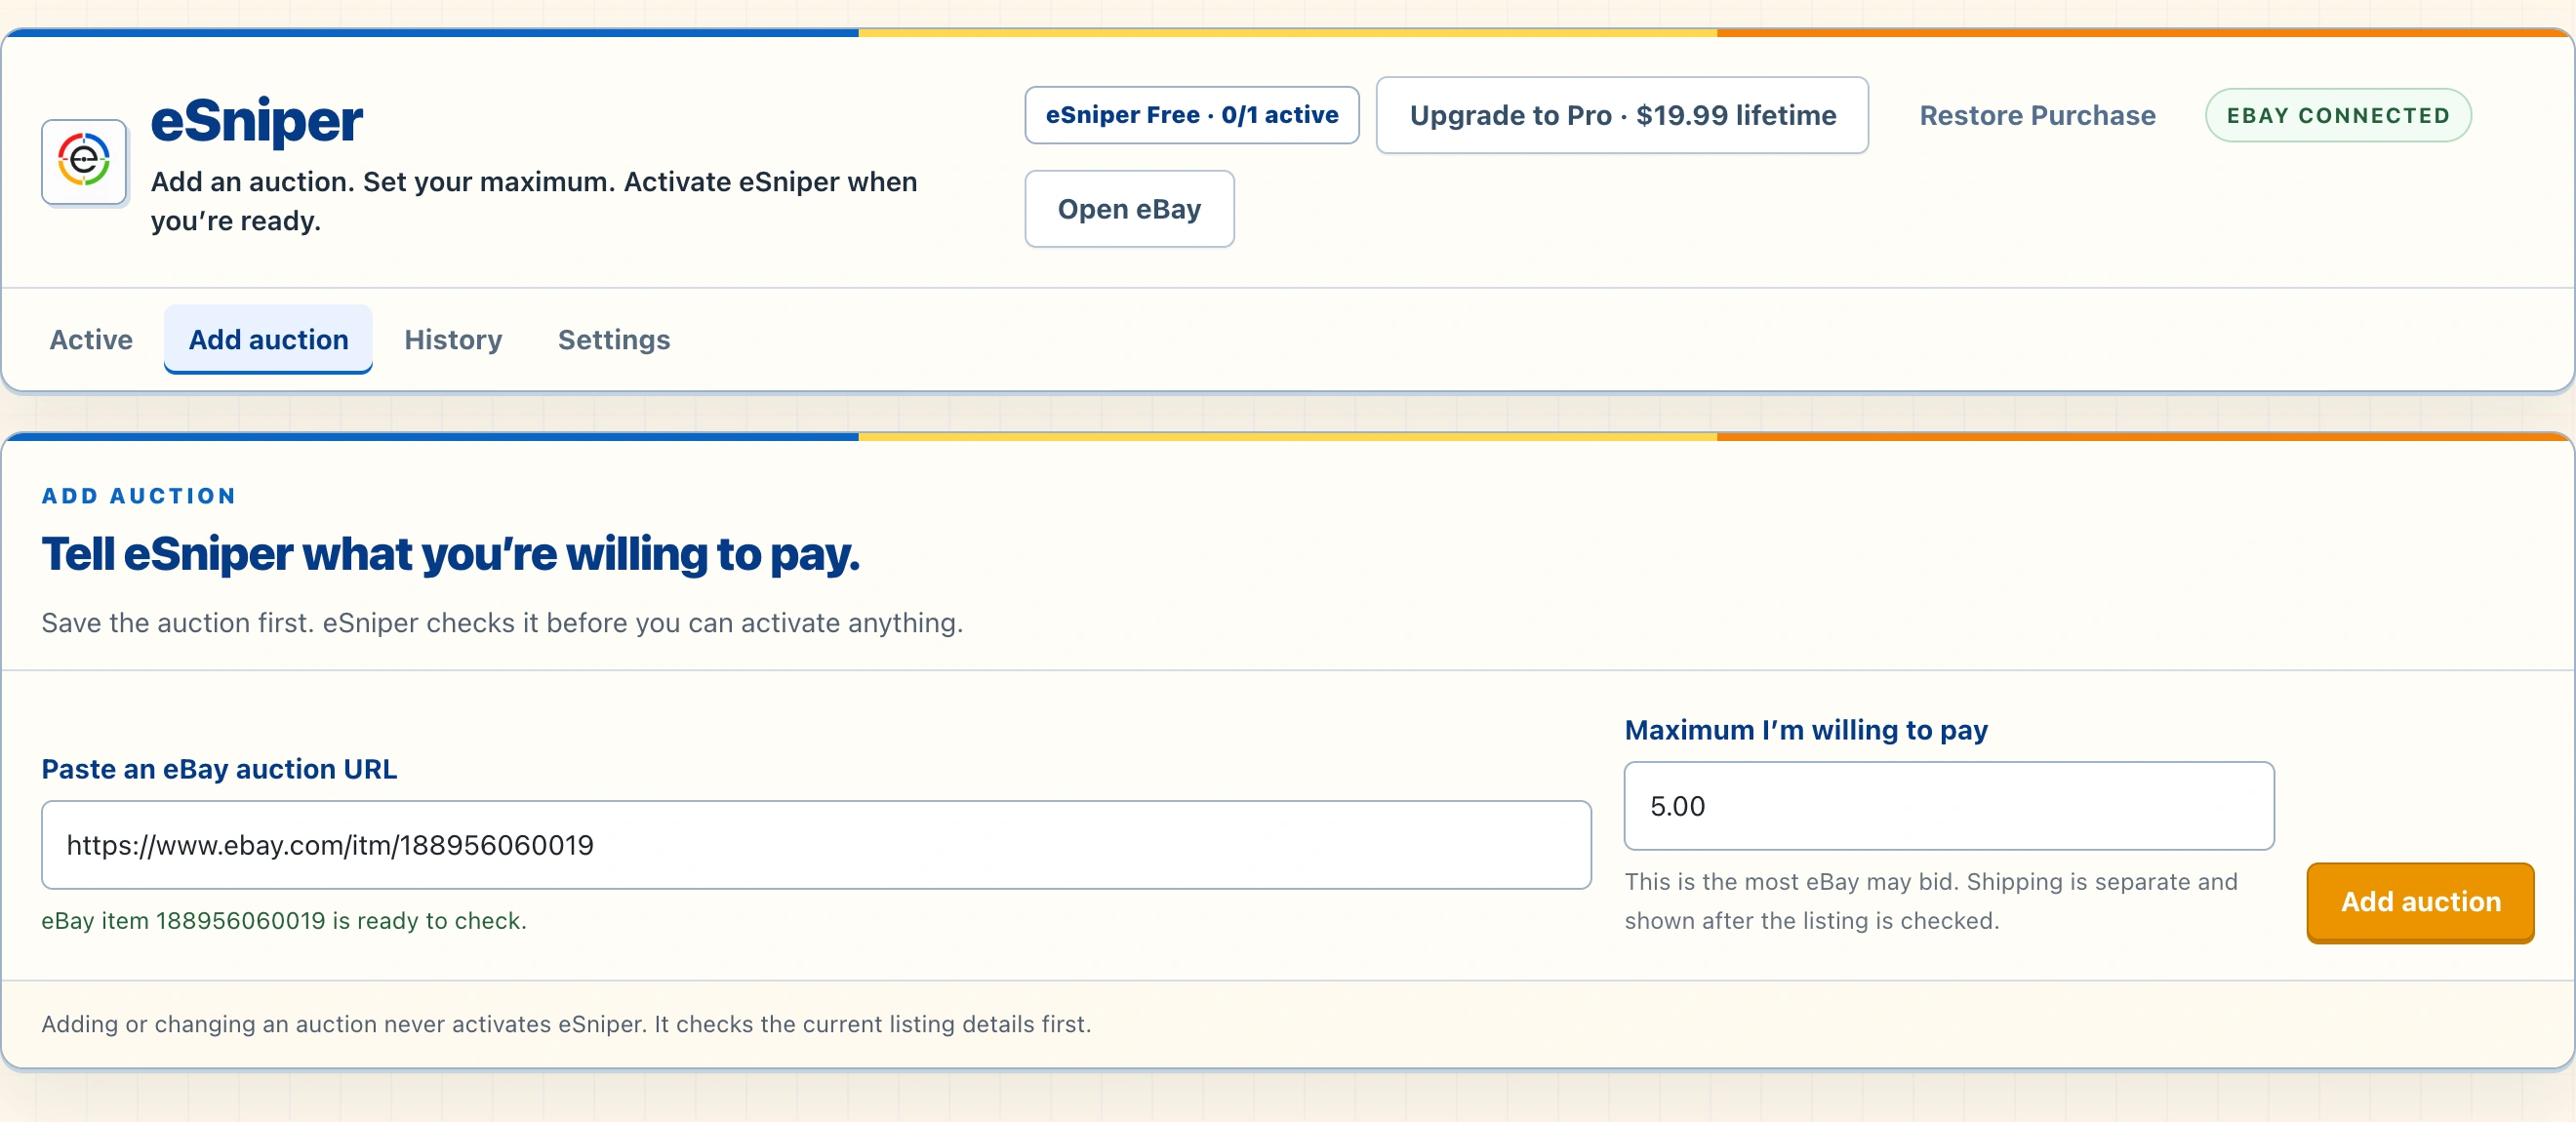Click the EBAY CONNECTED status badge
This screenshot has width=2576, height=1122.
point(2338,115)
